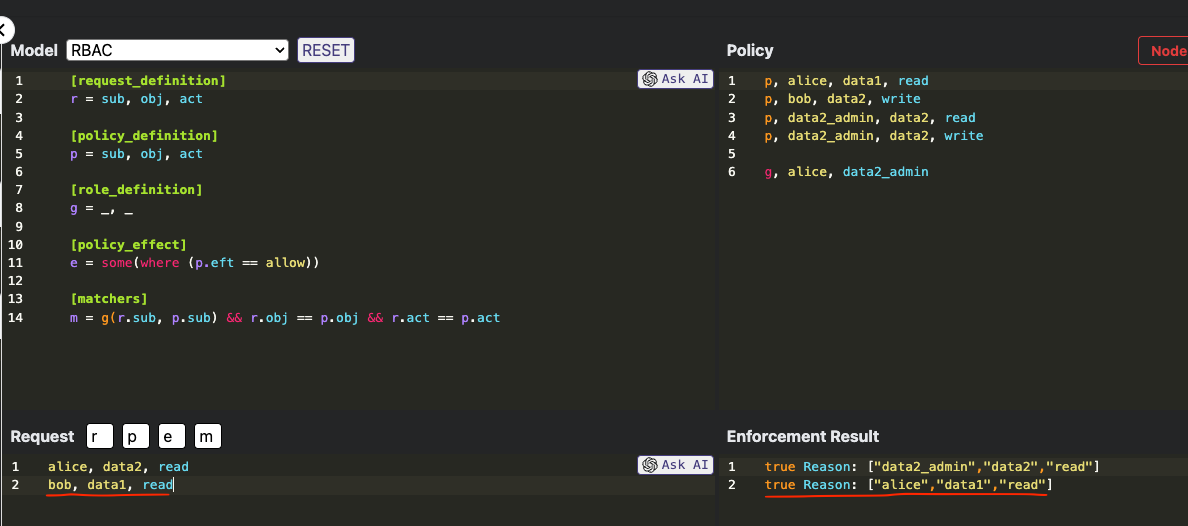Click the partially visible Node button

[x=1163, y=51]
